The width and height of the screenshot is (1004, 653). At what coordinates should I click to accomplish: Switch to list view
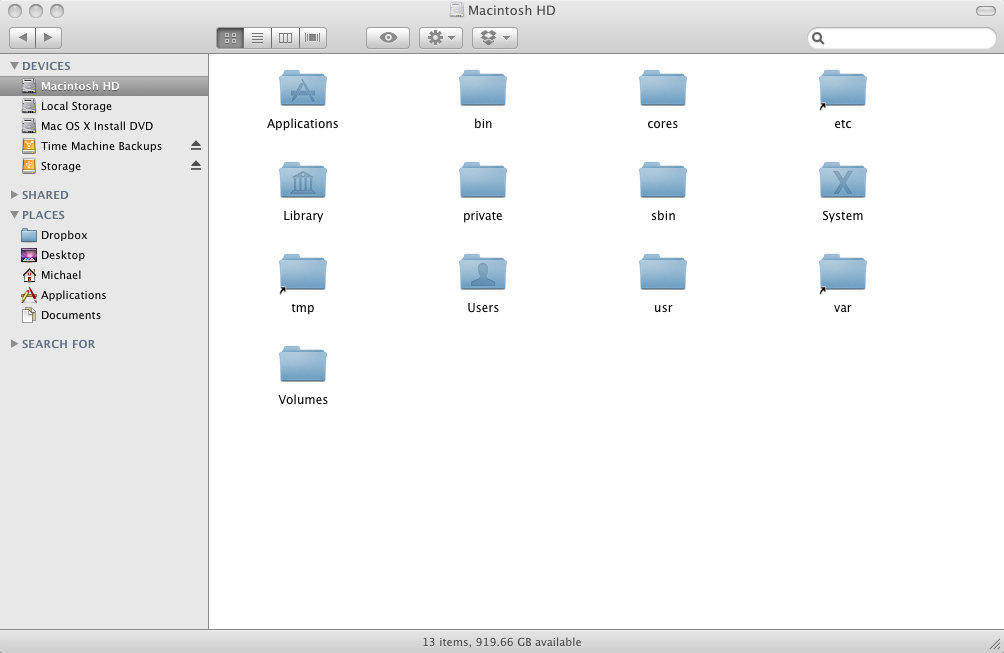point(257,37)
